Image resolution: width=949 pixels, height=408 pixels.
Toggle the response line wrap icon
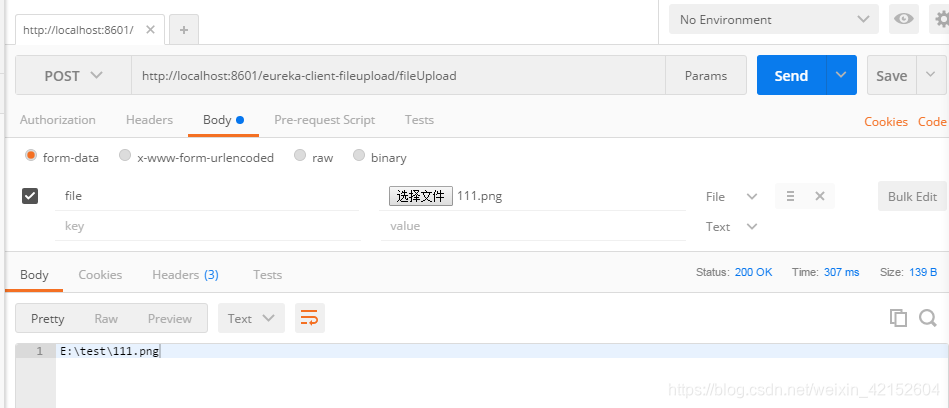coord(310,318)
